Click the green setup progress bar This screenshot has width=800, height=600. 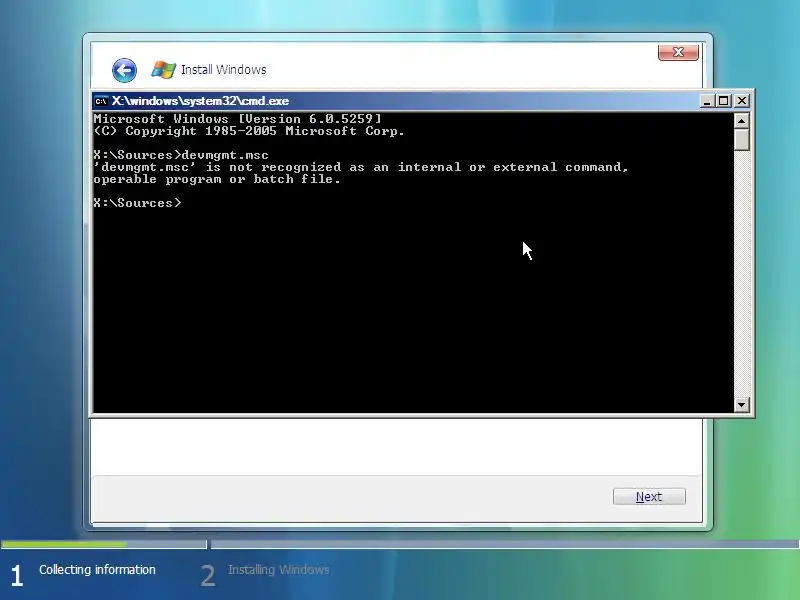(64, 544)
